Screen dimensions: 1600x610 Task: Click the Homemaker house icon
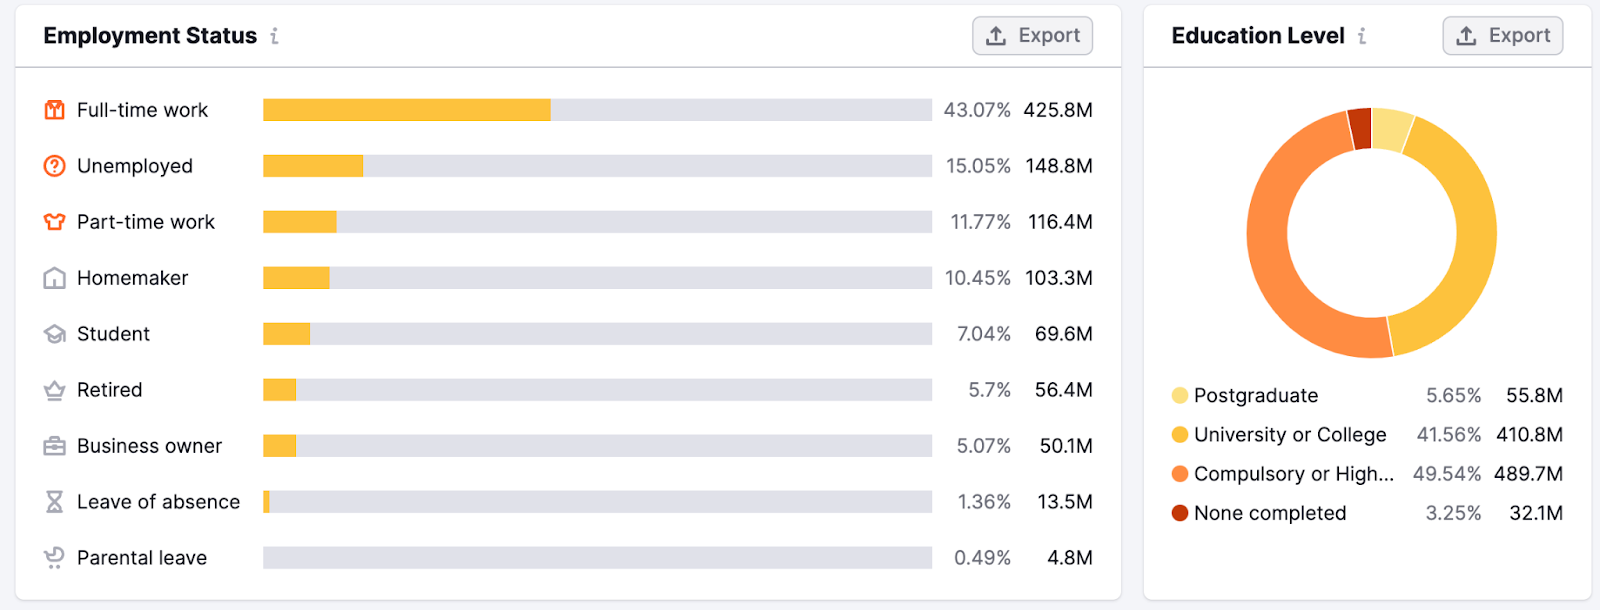pos(54,278)
